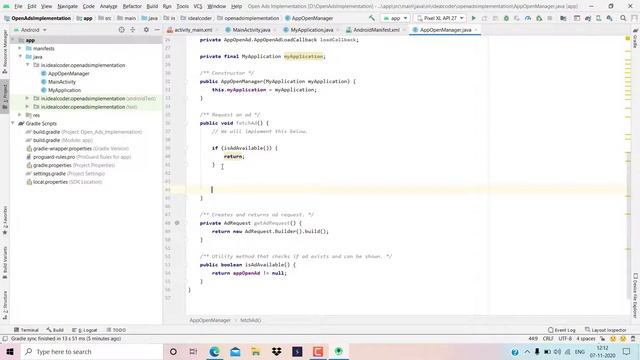Open Mail app from taskbar

(x=235, y=351)
